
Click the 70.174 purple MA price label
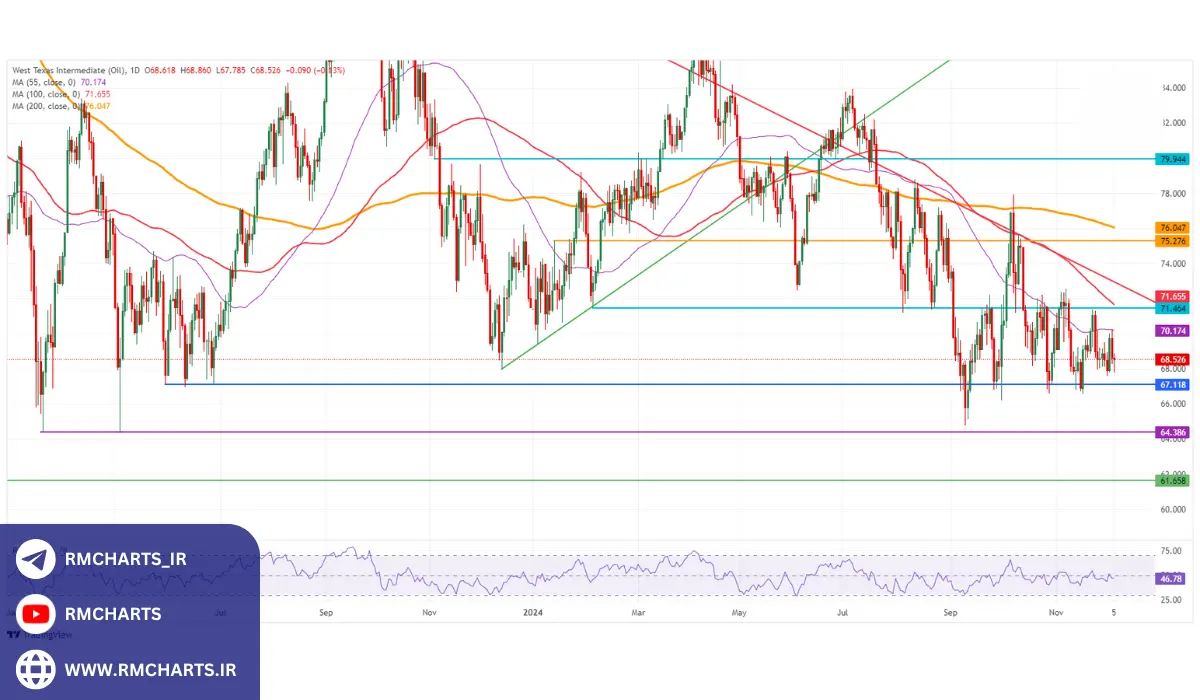coord(1171,330)
